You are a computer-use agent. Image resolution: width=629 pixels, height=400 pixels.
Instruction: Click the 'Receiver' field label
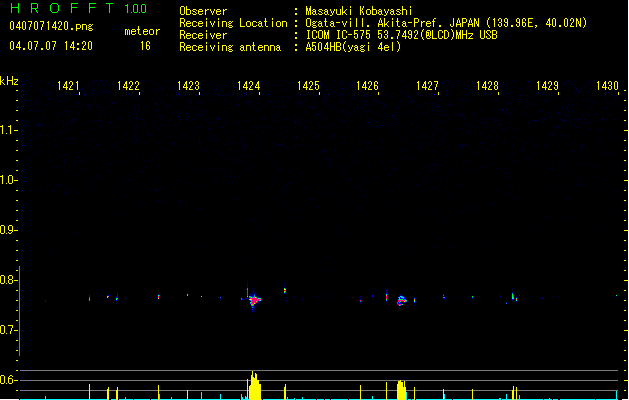pos(203,35)
